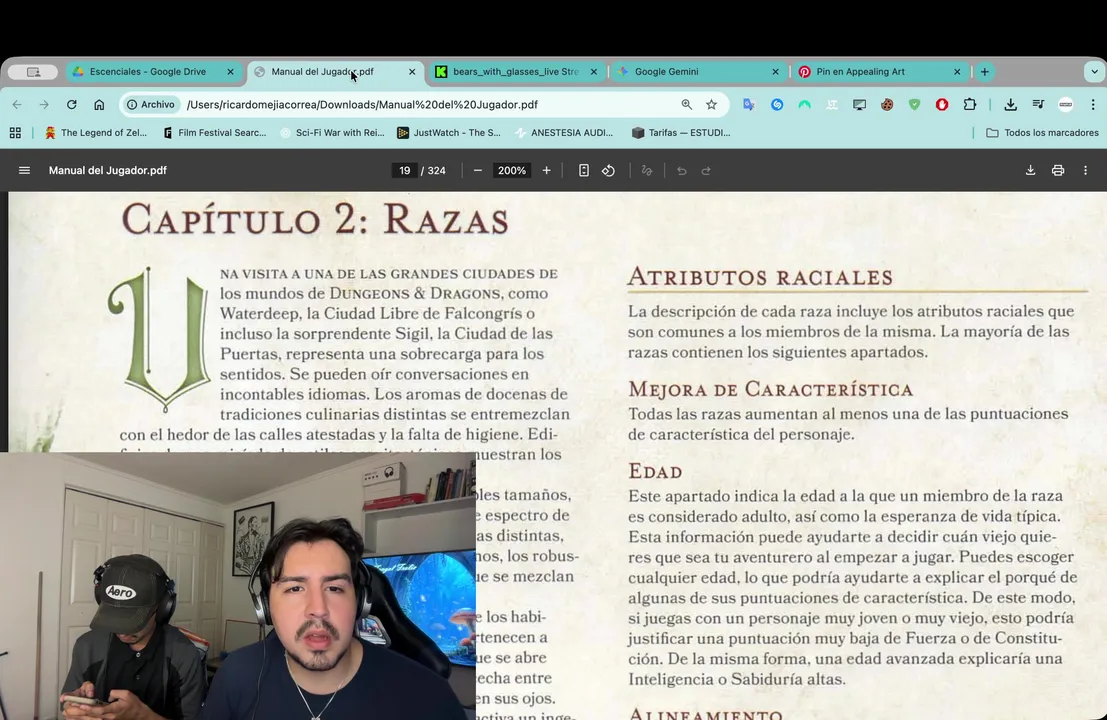Open the extensions puzzle-piece menu
The image size is (1107, 720).
click(x=970, y=104)
